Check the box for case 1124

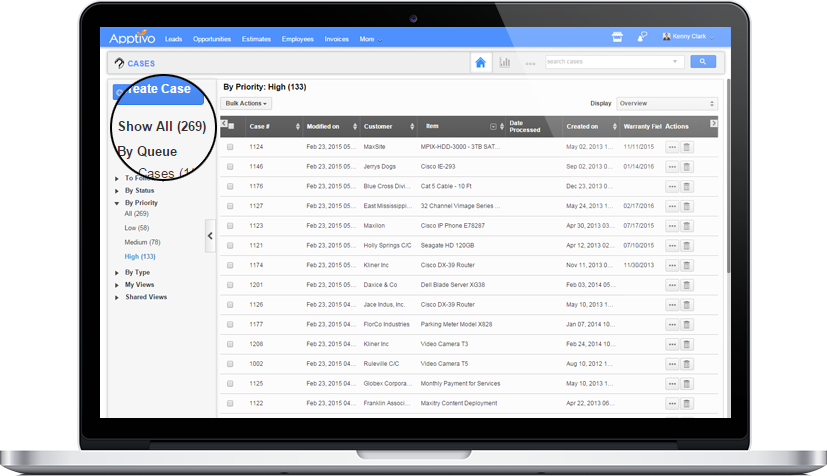(x=230, y=147)
